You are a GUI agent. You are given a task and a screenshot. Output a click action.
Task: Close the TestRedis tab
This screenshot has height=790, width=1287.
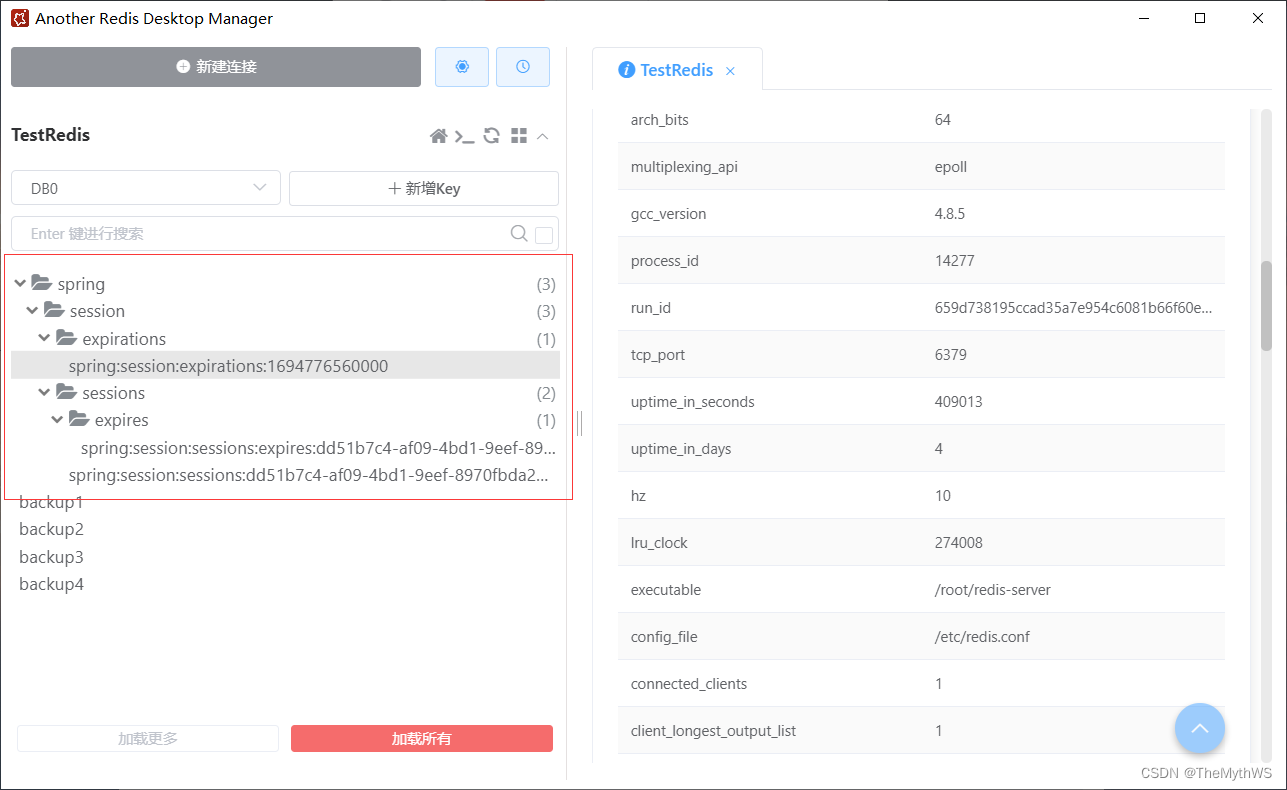730,71
